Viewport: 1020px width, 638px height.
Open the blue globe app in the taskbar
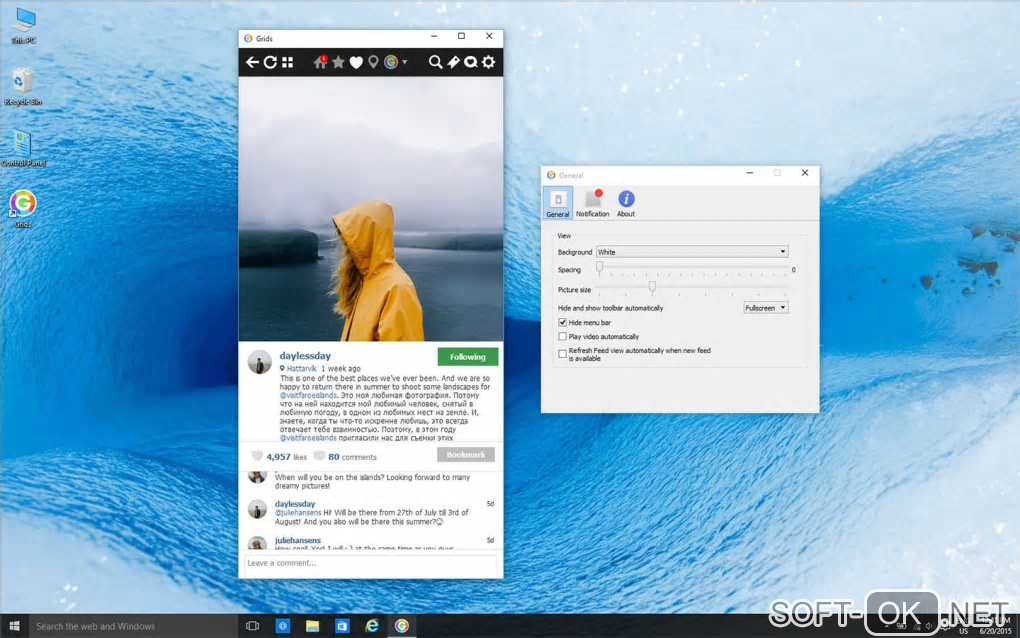coord(282,626)
